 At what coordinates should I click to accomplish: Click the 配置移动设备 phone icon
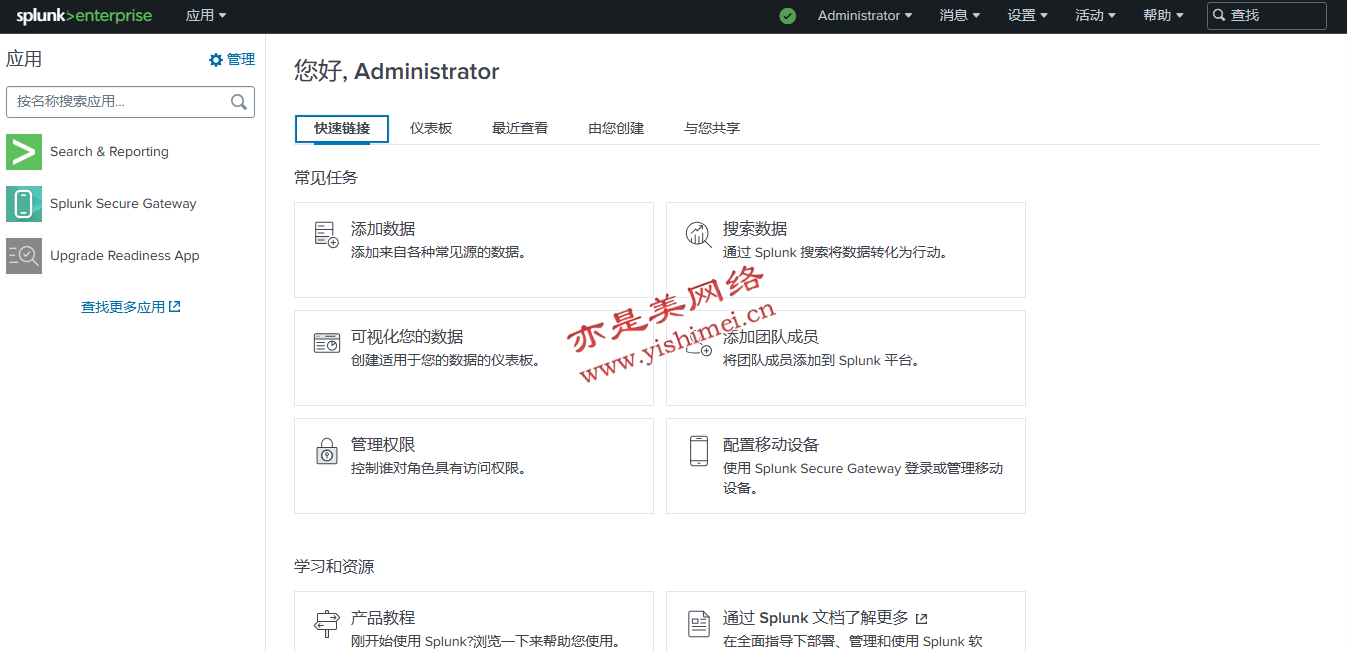pyautogui.click(x=698, y=451)
